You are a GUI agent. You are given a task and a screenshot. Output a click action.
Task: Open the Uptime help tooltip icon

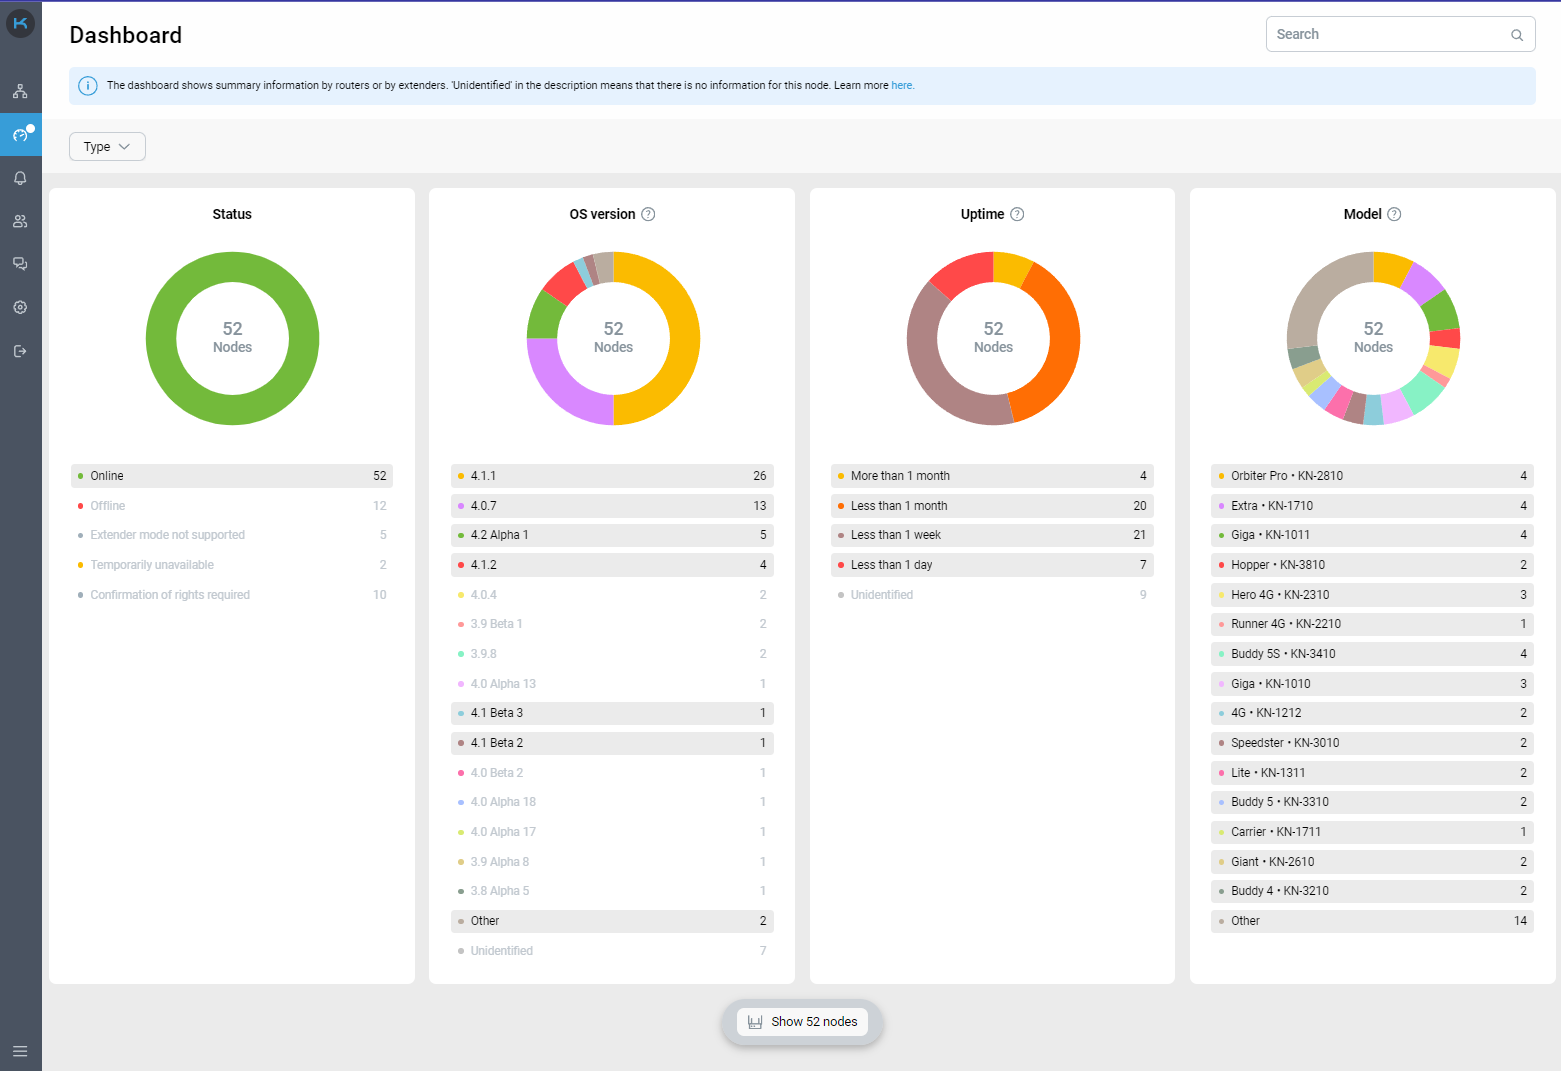pos(1018,213)
